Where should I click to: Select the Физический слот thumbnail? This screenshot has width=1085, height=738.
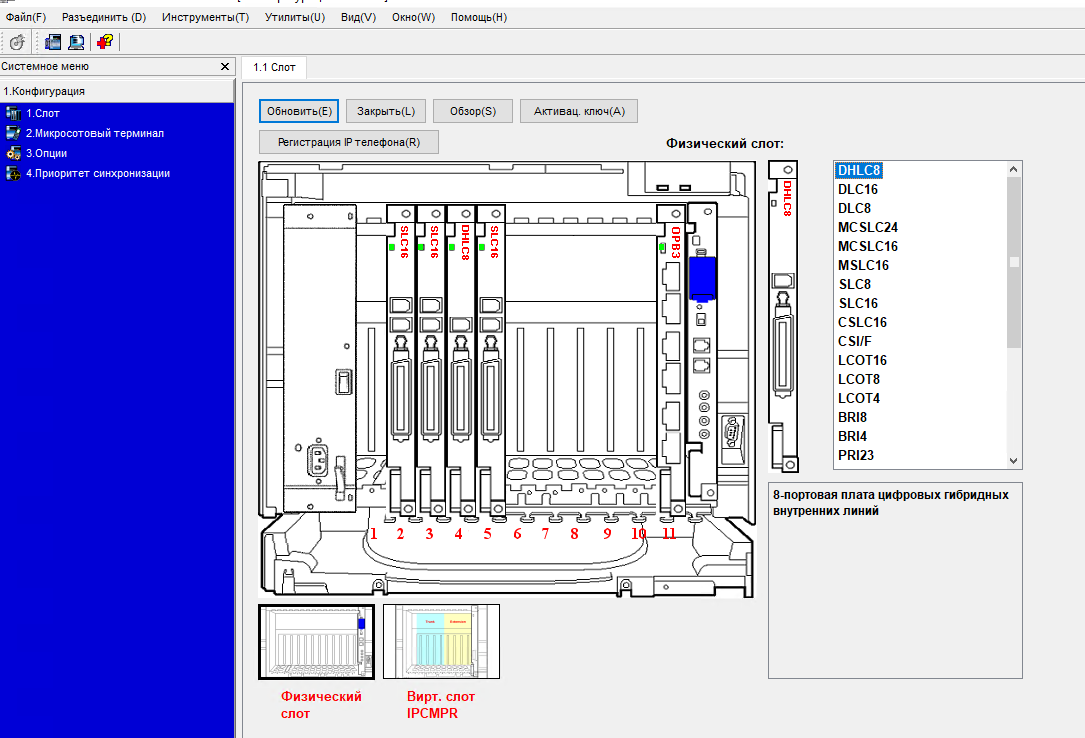[x=316, y=642]
